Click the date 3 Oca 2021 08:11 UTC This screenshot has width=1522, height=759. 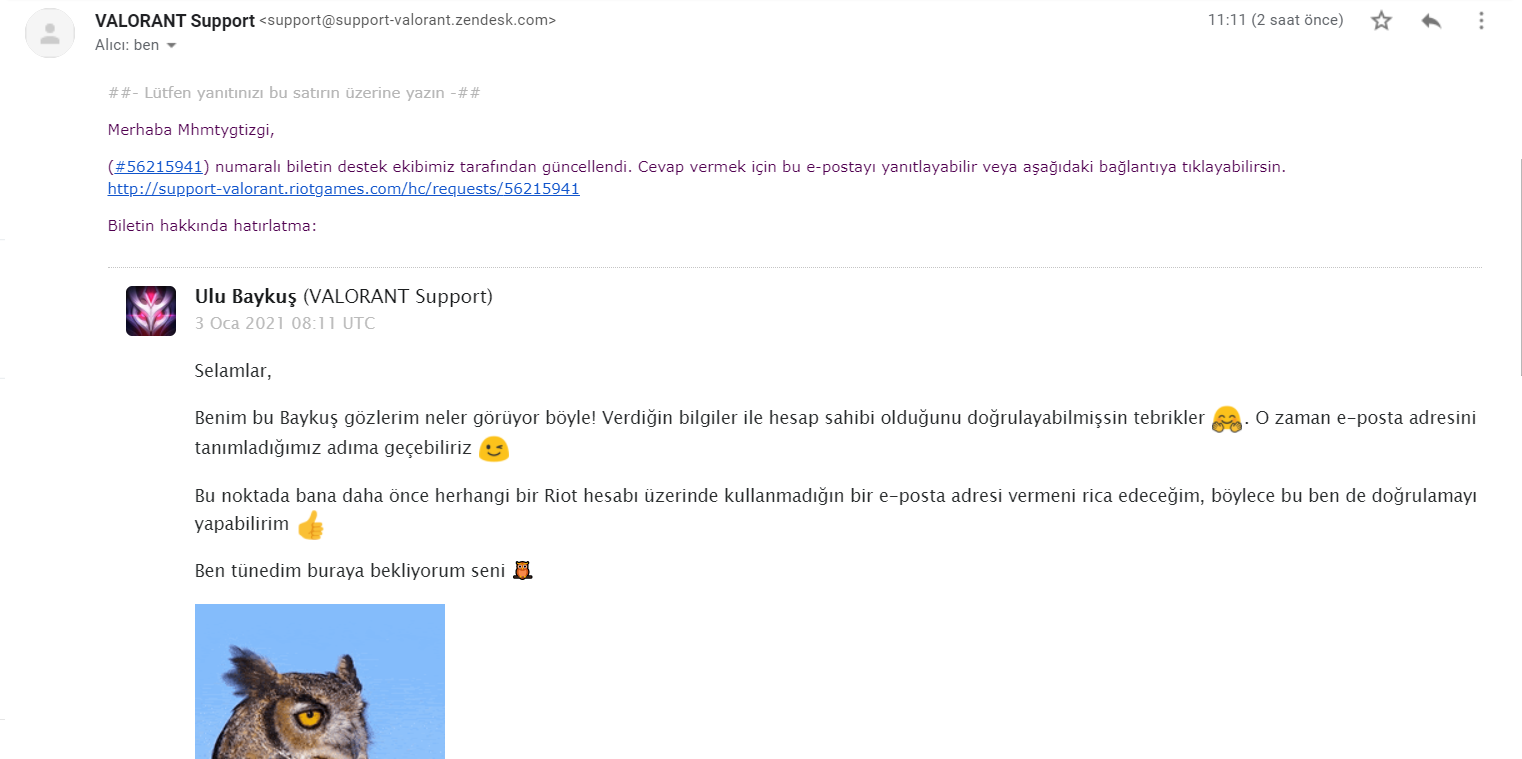285,323
